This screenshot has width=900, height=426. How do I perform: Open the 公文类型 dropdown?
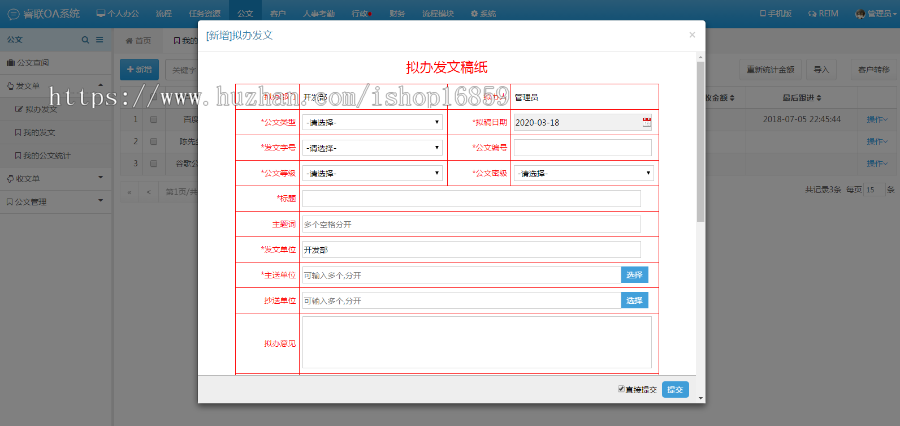click(373, 122)
